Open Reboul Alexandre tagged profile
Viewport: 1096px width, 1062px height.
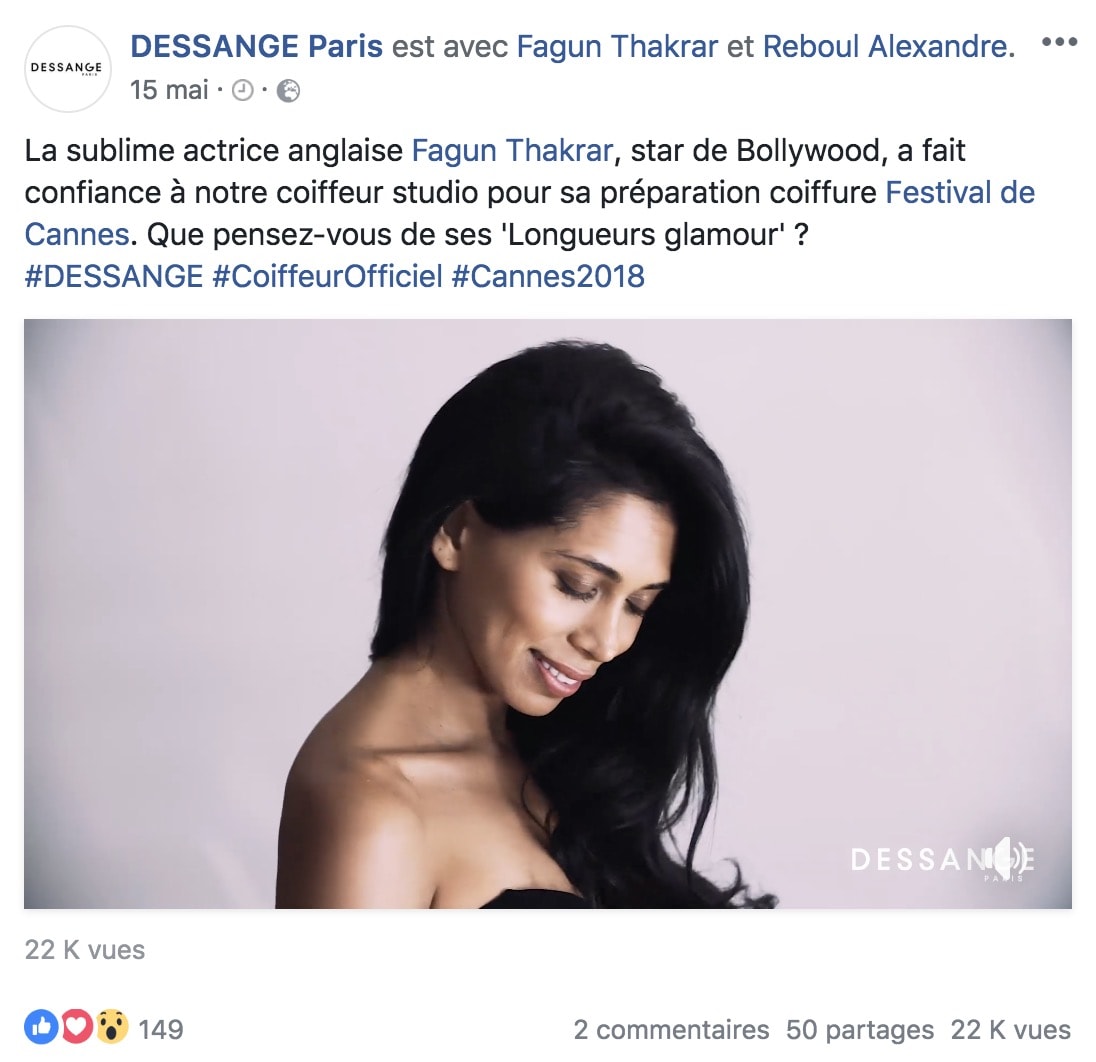tap(888, 46)
